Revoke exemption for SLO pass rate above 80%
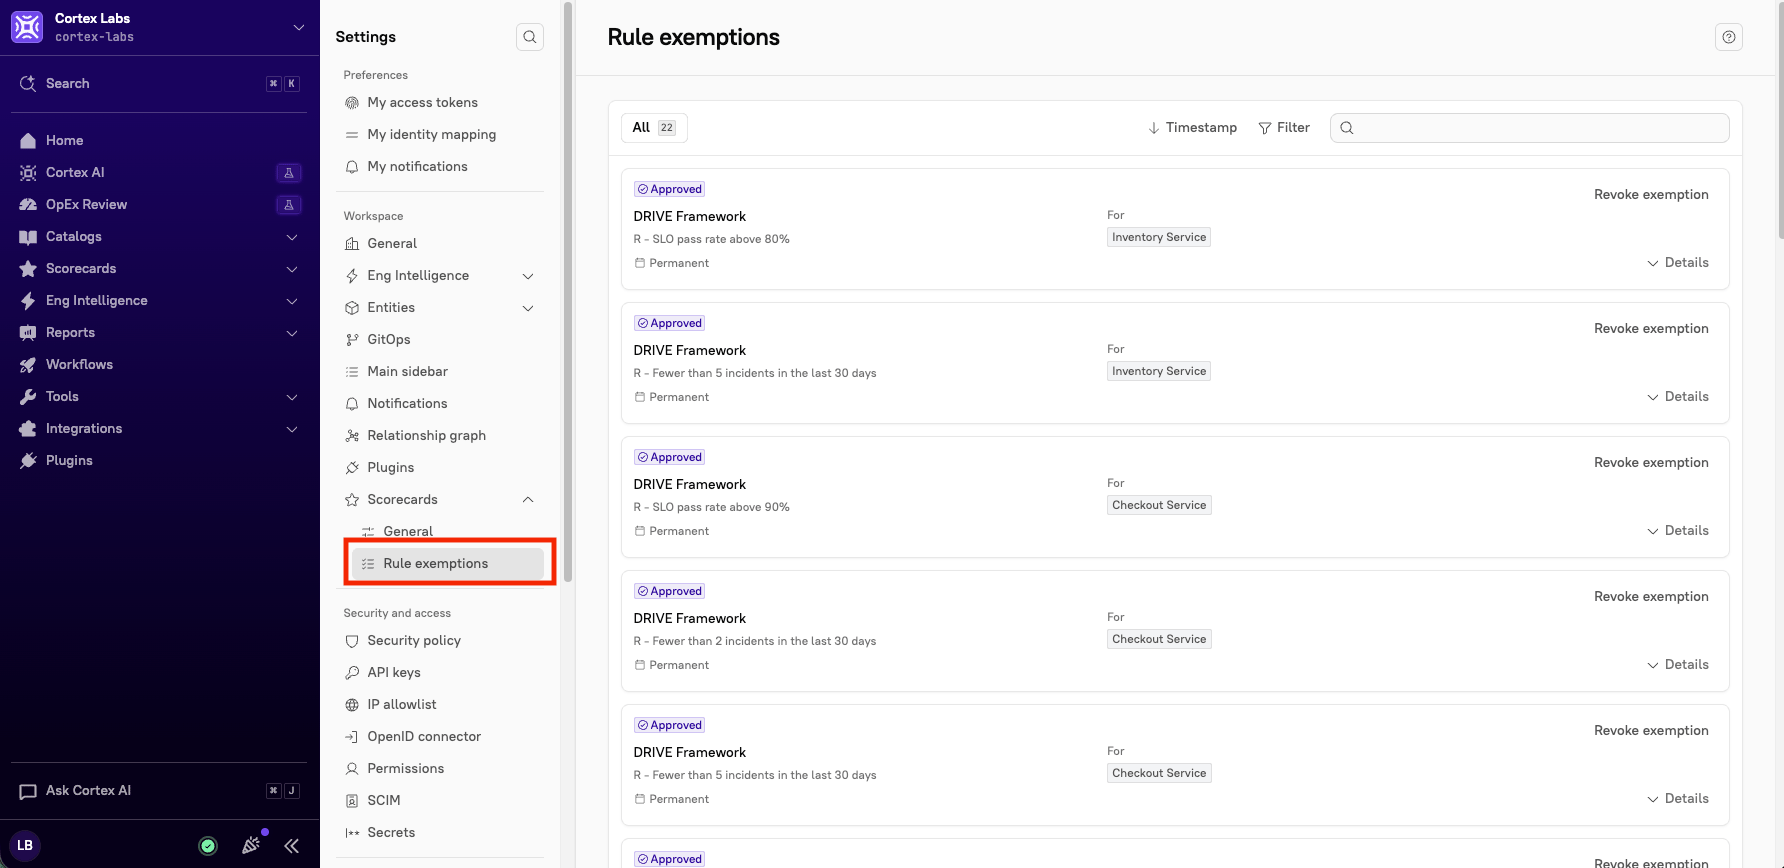The height and width of the screenshot is (868, 1784). click(x=1651, y=195)
